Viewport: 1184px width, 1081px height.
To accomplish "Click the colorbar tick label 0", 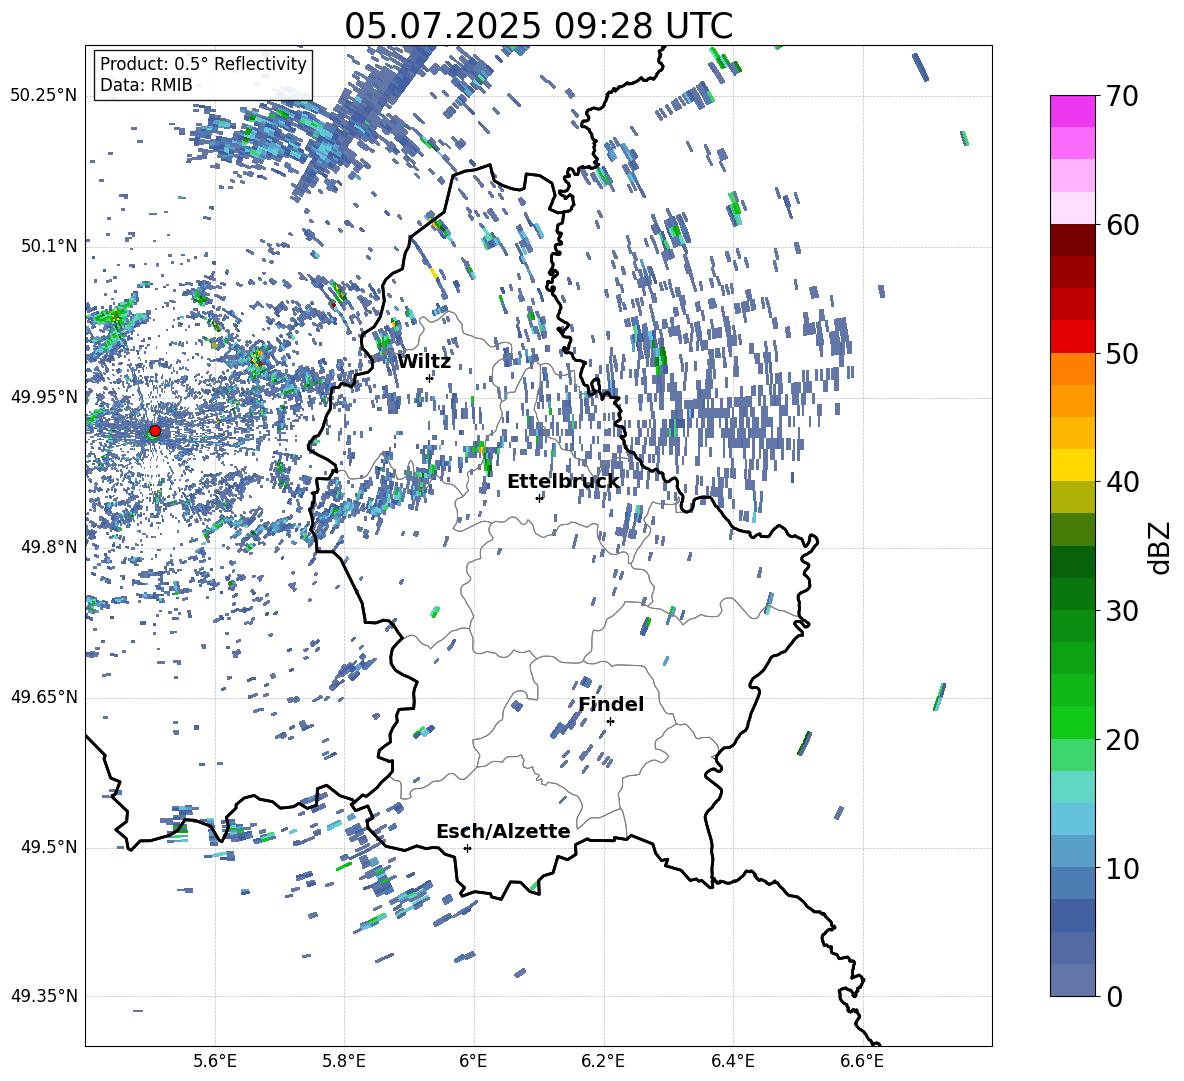I will pyautogui.click(x=1114, y=996).
